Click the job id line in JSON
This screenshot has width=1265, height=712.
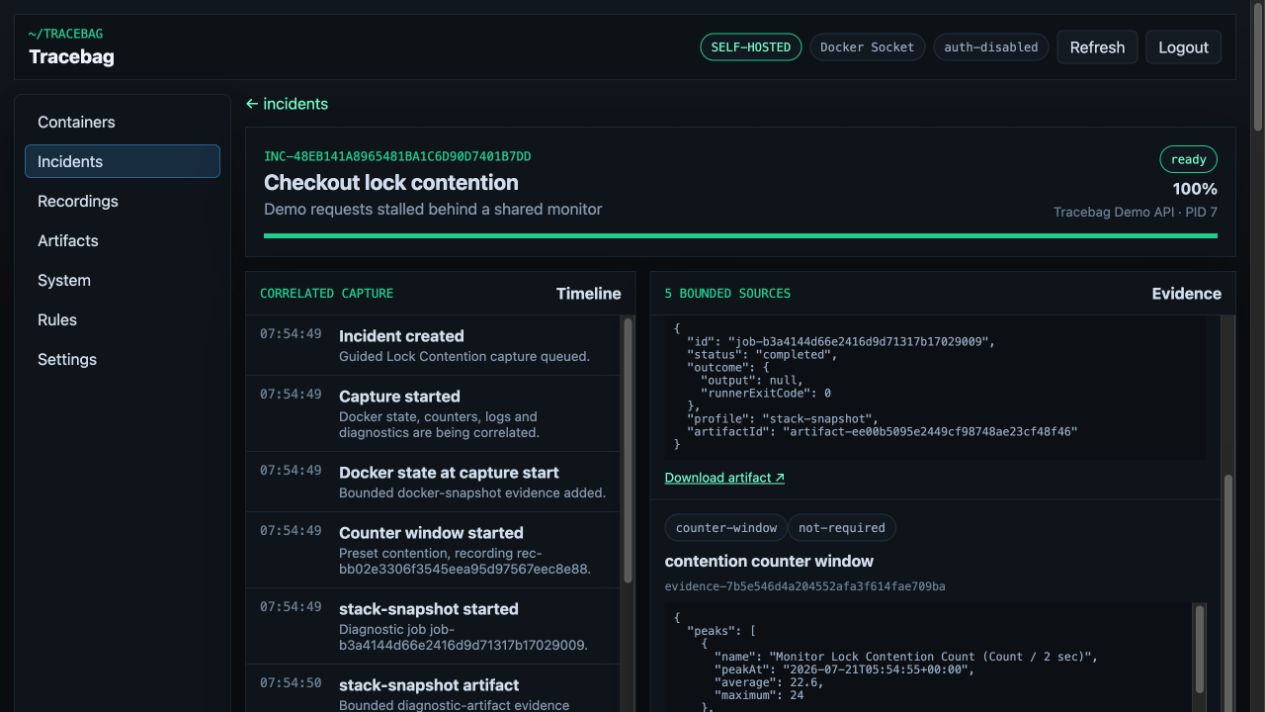tap(841, 341)
